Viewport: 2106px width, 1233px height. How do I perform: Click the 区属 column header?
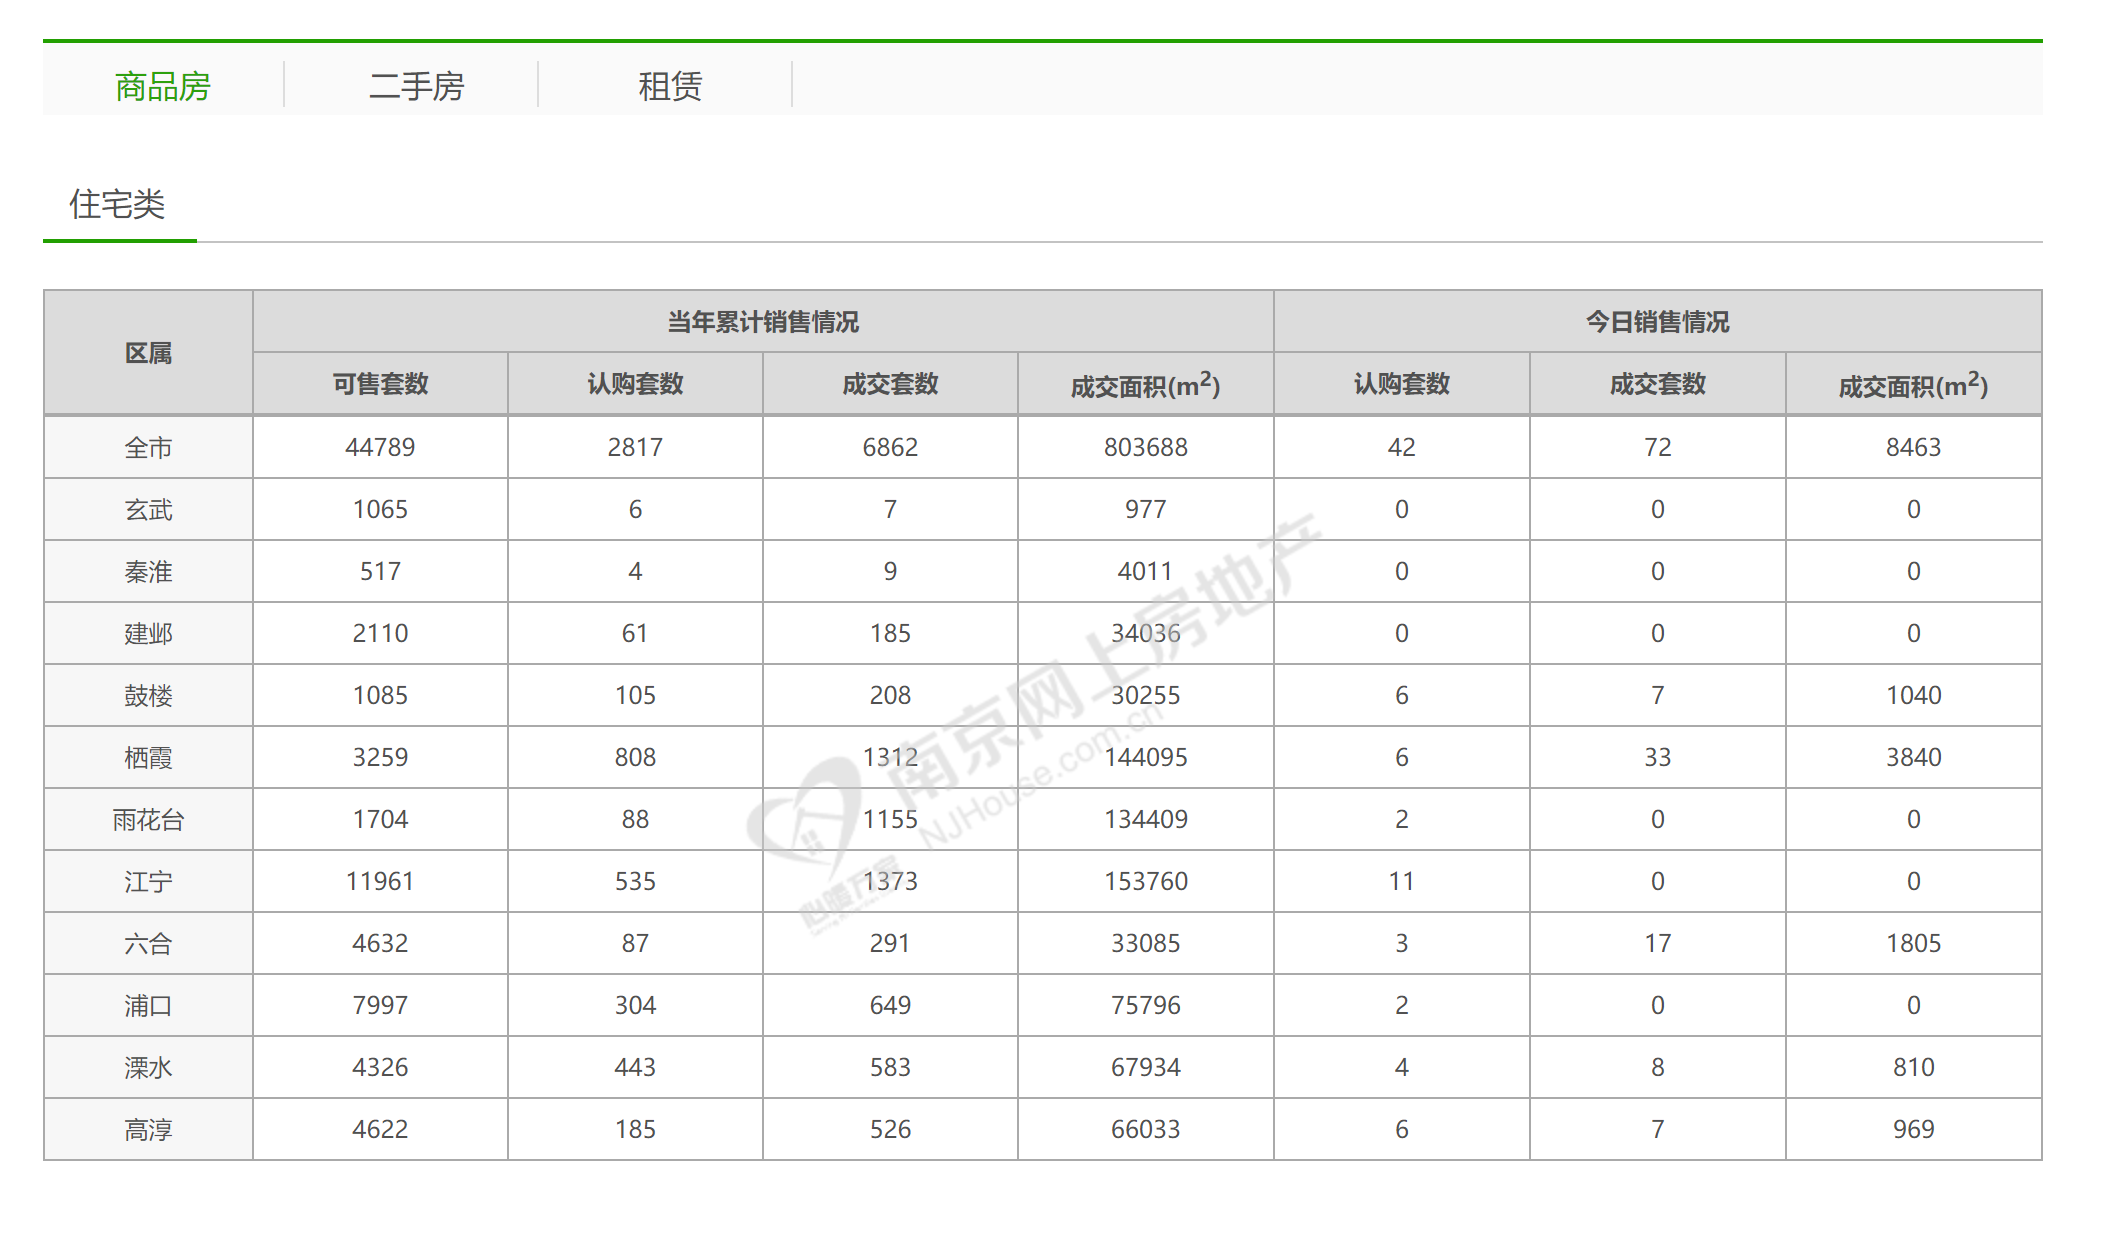coord(148,353)
